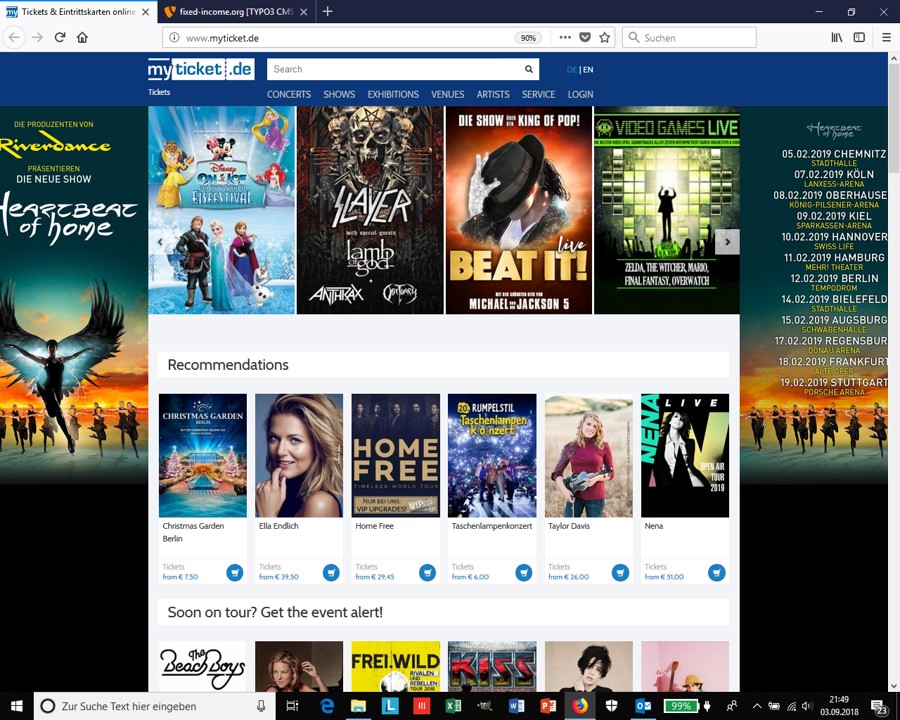Viewport: 900px width, 720px height.
Task: Switch site language to DE
Action: [572, 69]
